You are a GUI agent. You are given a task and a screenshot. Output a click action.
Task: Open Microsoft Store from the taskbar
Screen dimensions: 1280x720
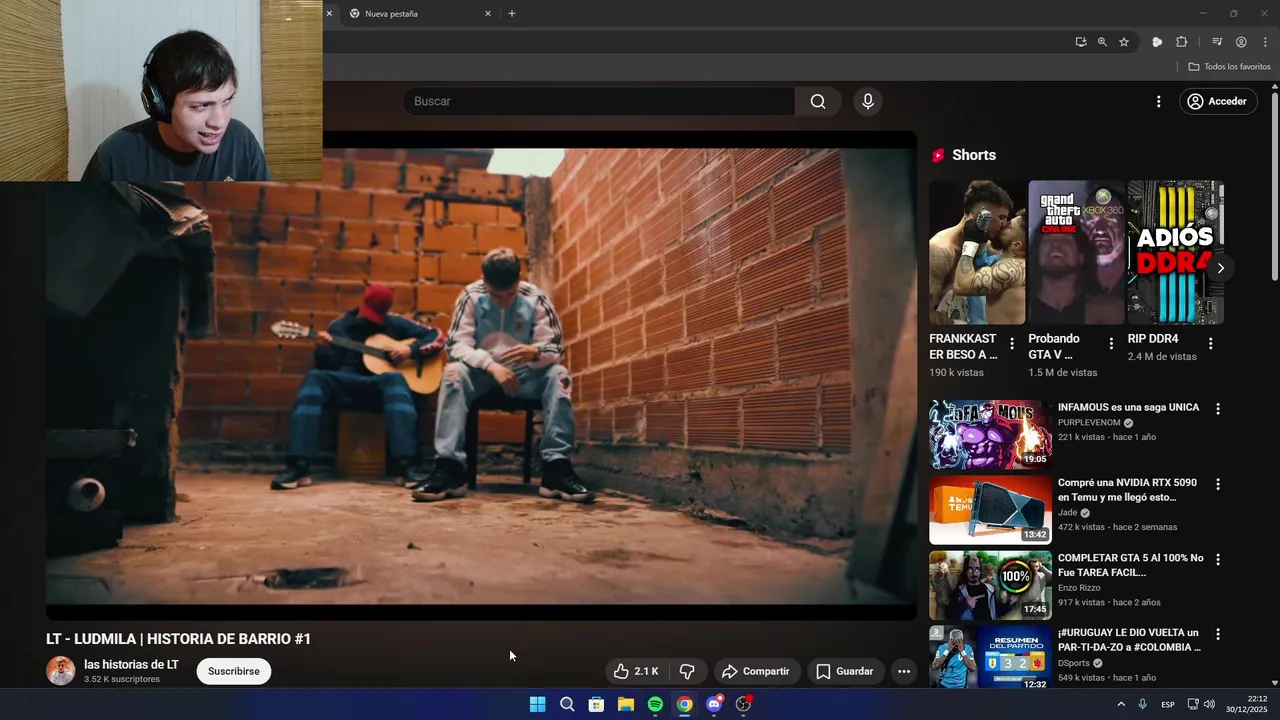coord(596,704)
